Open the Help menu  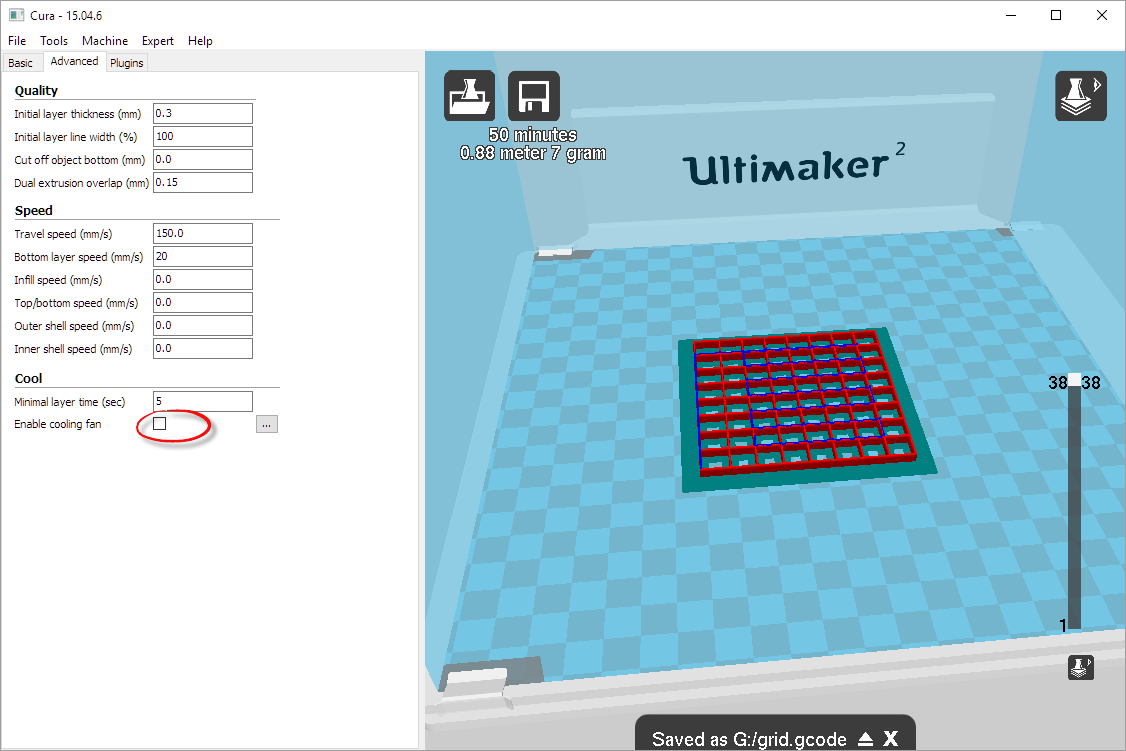(200, 41)
